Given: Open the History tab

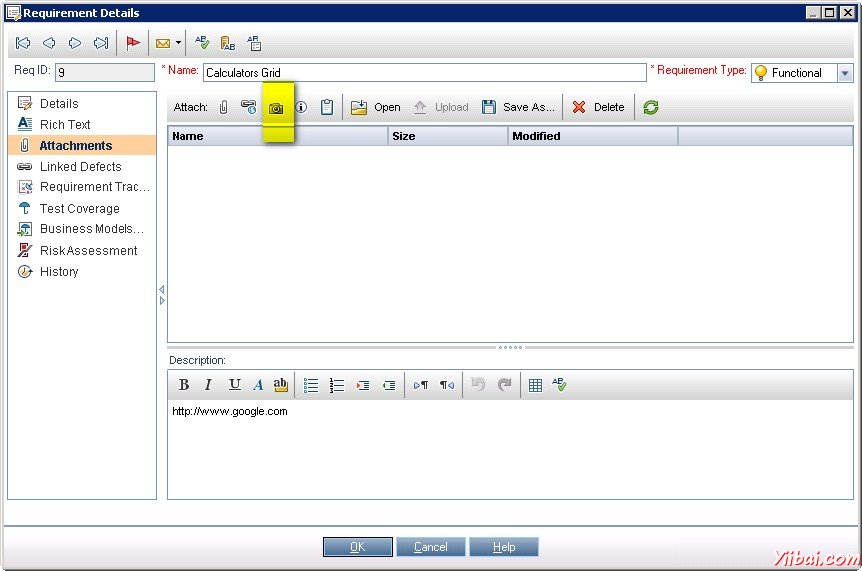Looking at the screenshot, I should point(59,272).
